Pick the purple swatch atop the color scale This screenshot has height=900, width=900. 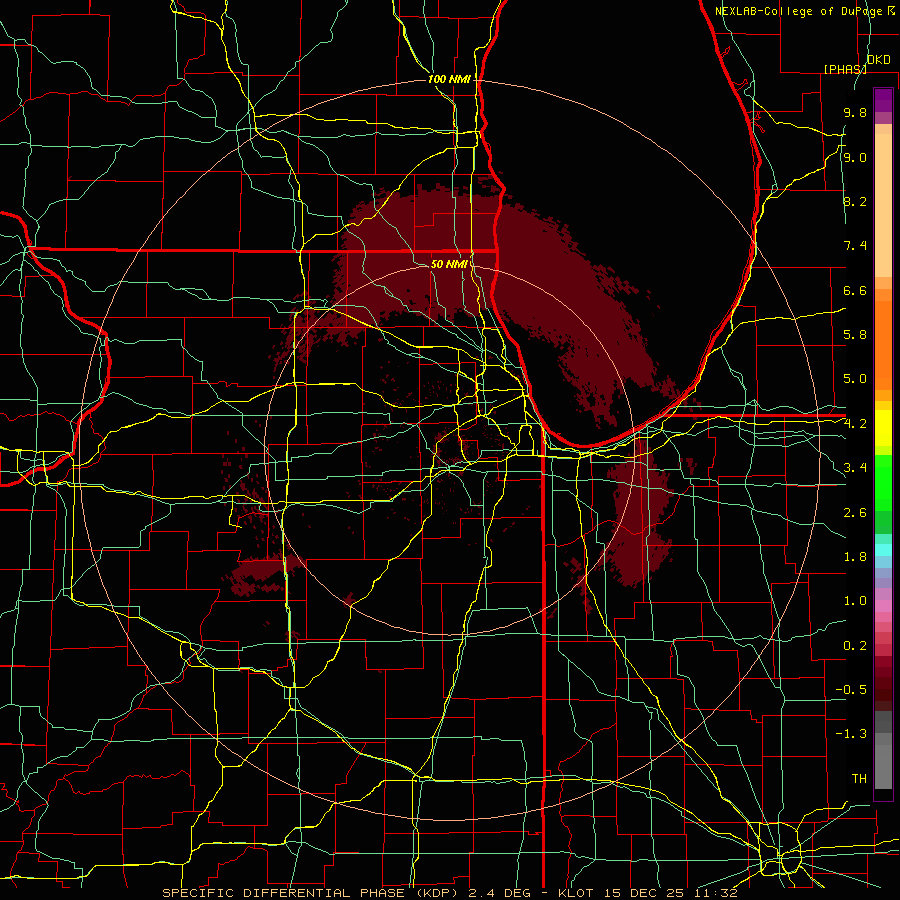click(883, 100)
